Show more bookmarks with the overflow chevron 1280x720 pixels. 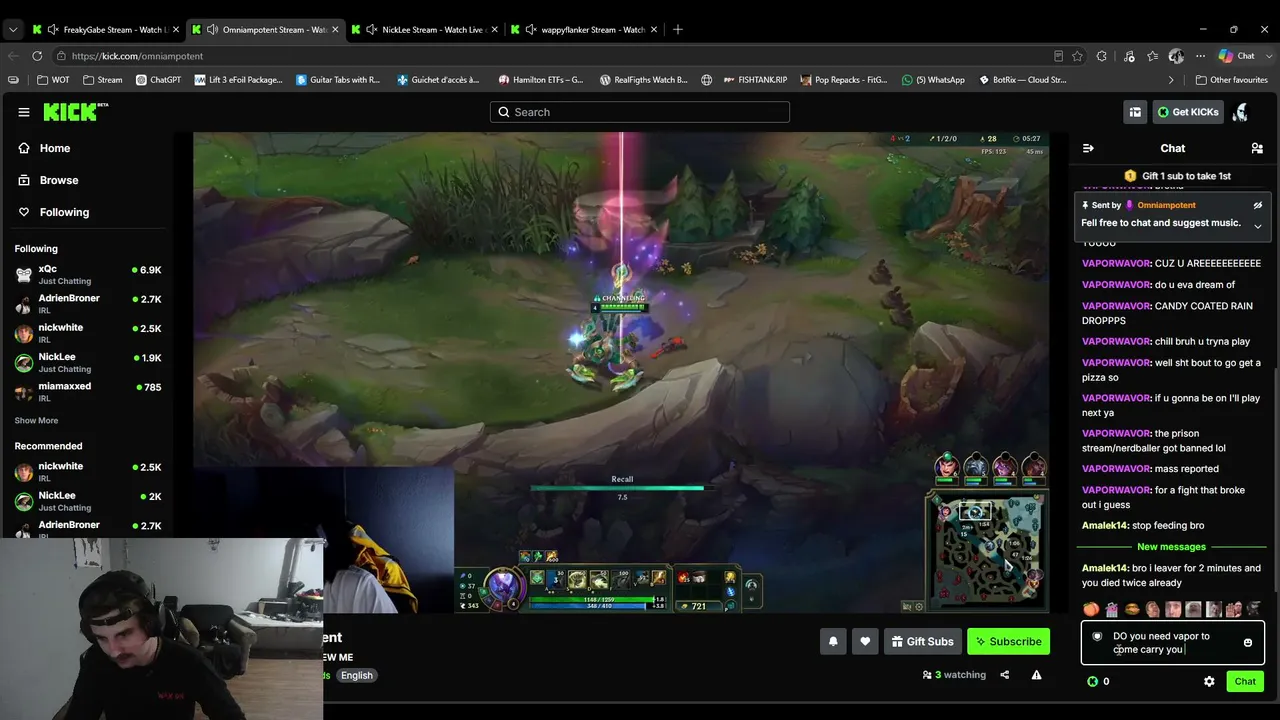(1171, 80)
